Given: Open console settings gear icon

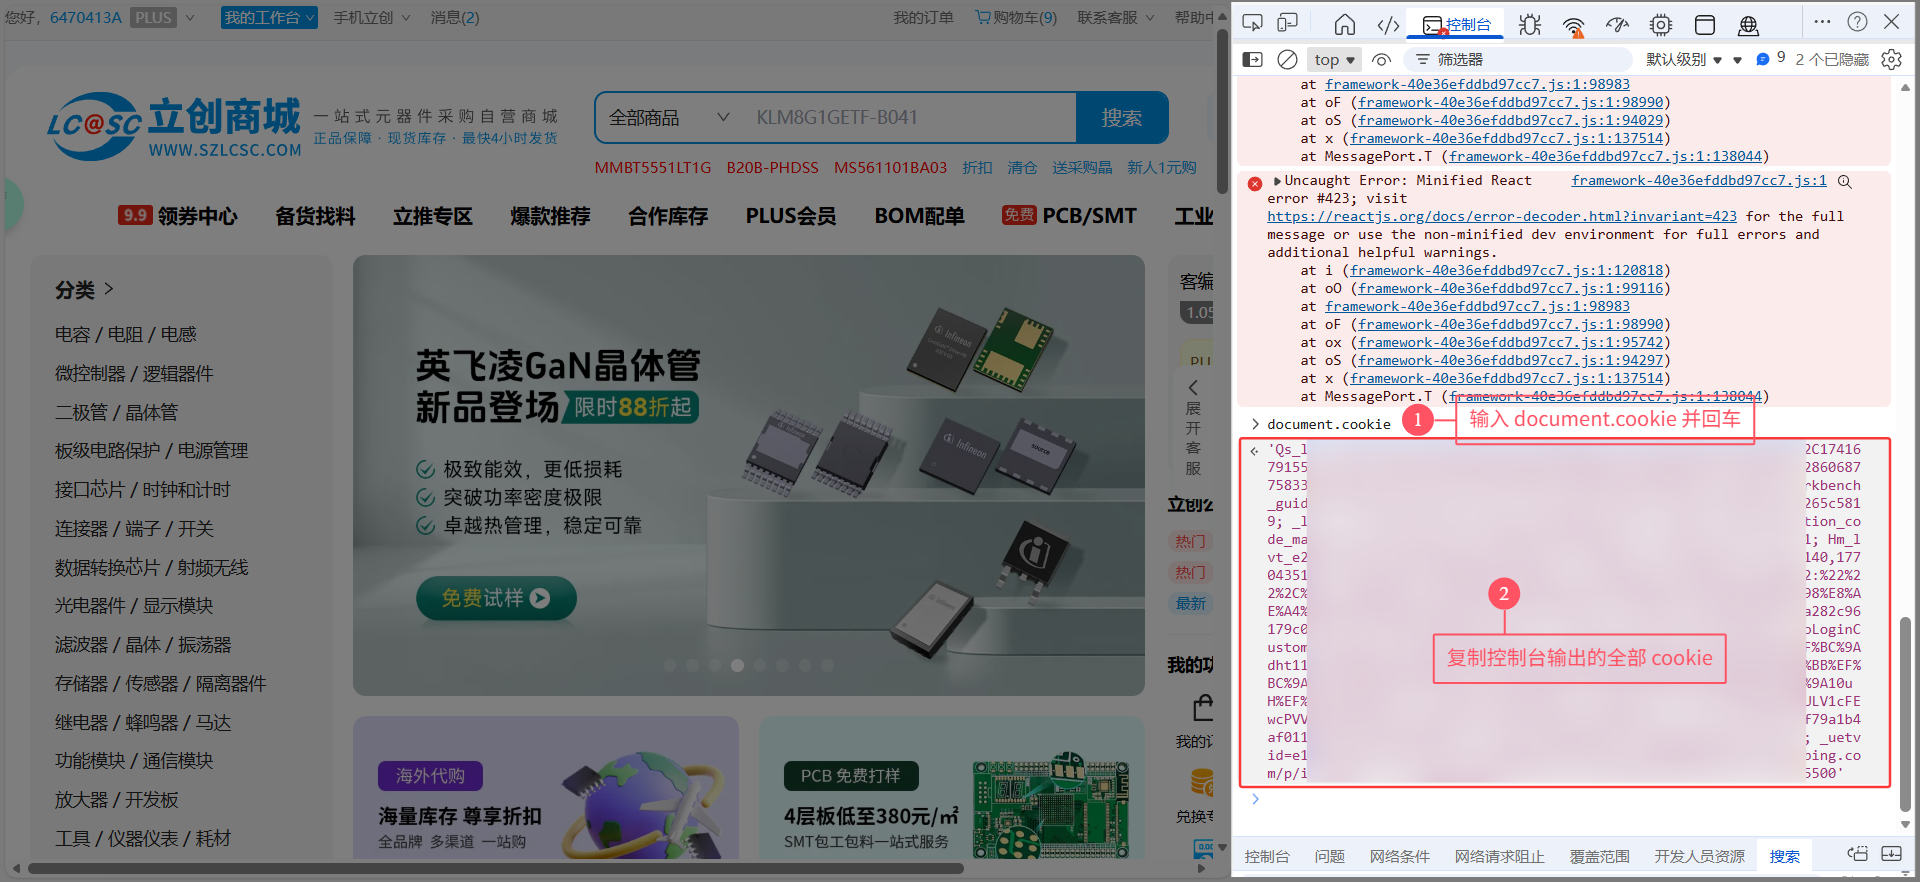Looking at the screenshot, I should (x=1891, y=60).
